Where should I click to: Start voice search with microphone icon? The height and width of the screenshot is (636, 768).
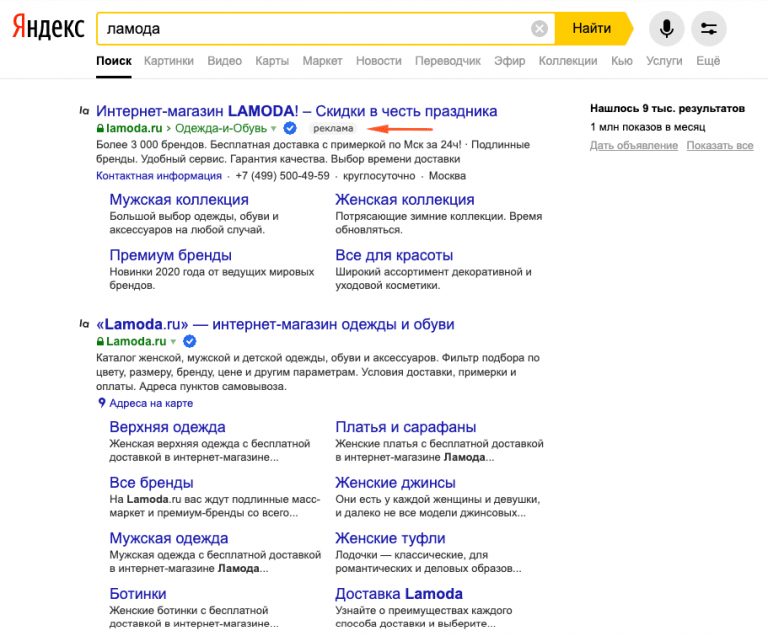point(666,28)
